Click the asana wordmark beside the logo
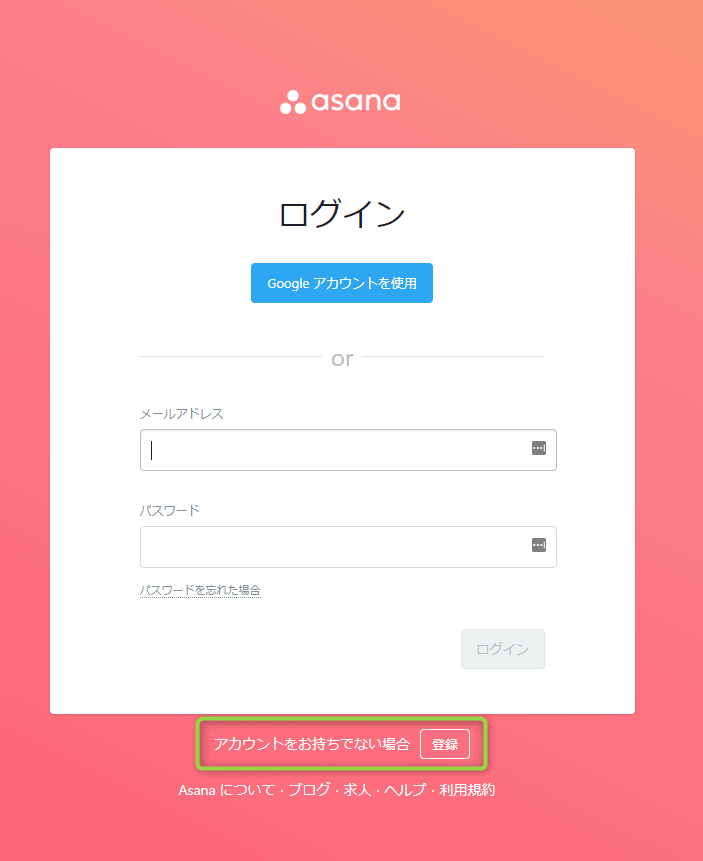 tap(355, 102)
